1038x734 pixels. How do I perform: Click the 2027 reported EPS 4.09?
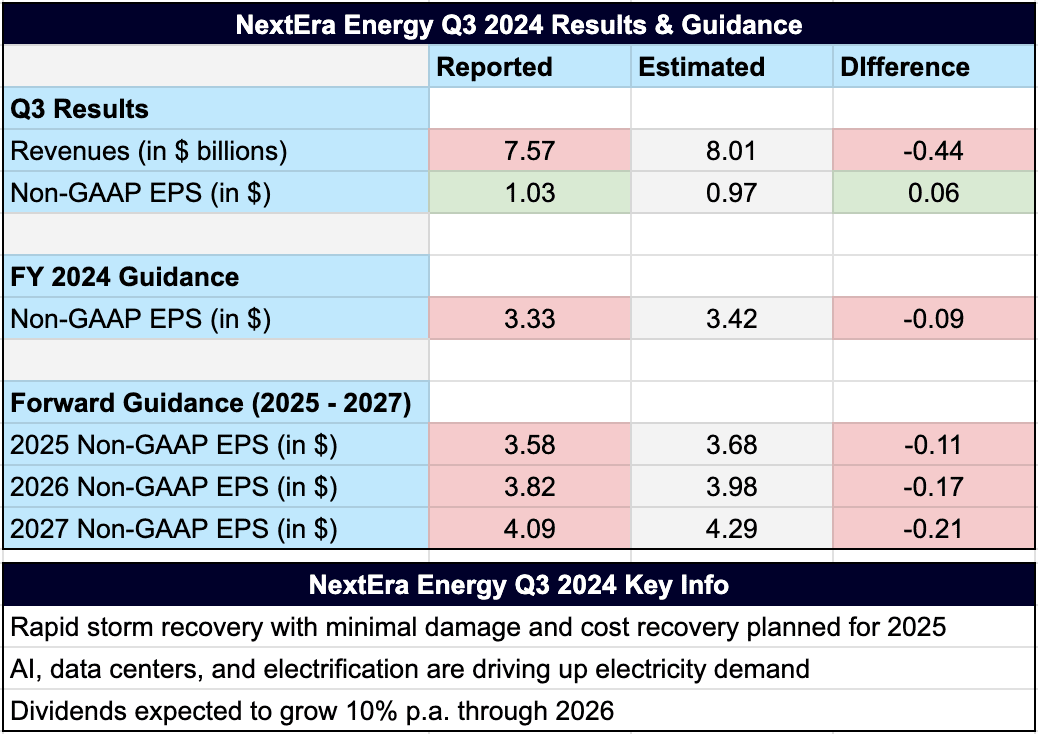(x=530, y=528)
